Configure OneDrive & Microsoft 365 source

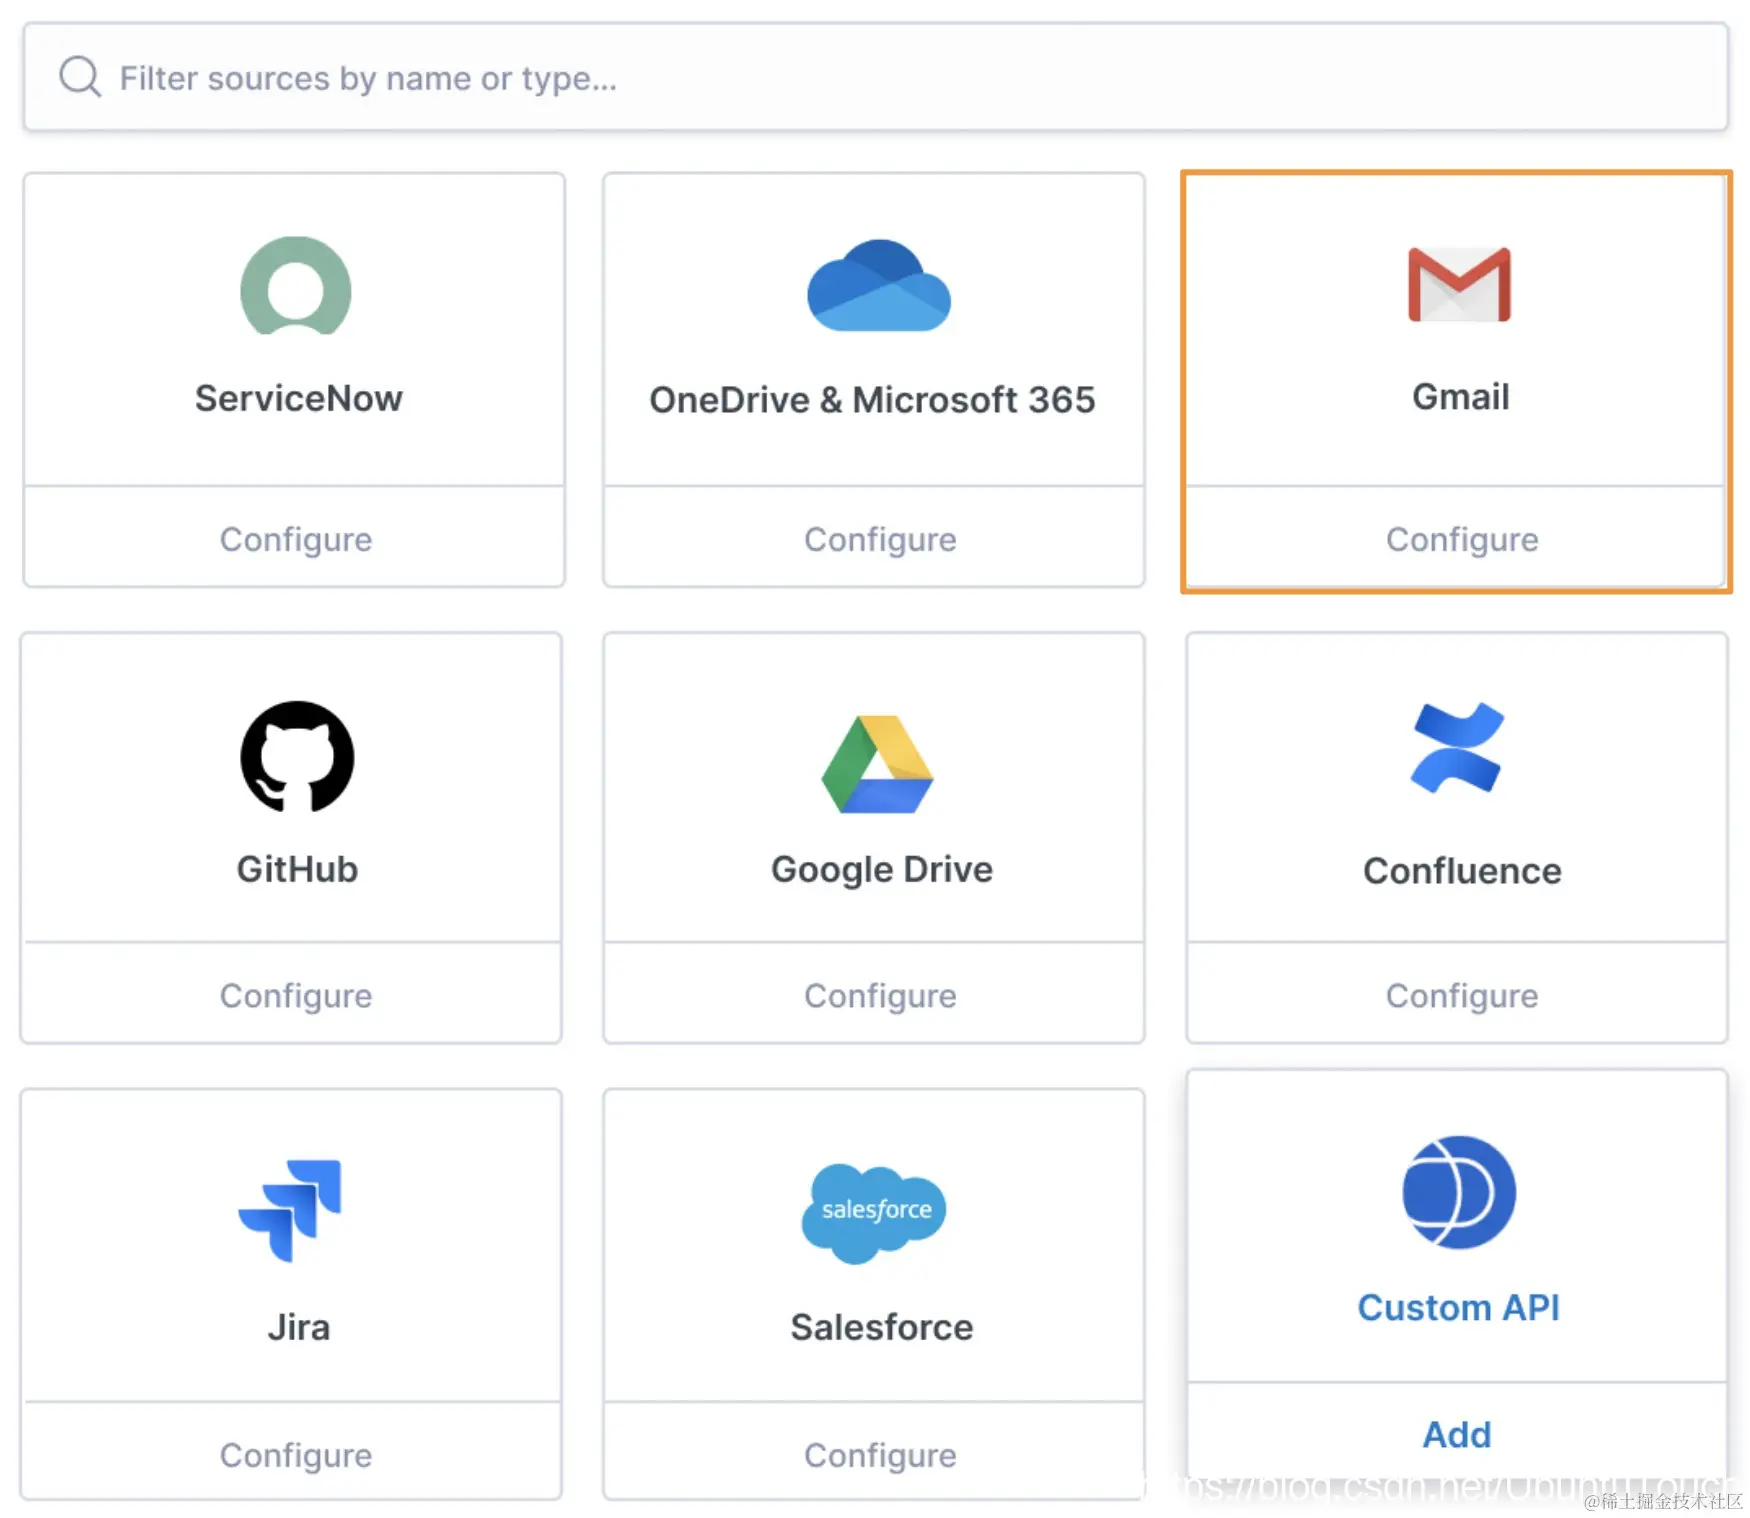[879, 539]
